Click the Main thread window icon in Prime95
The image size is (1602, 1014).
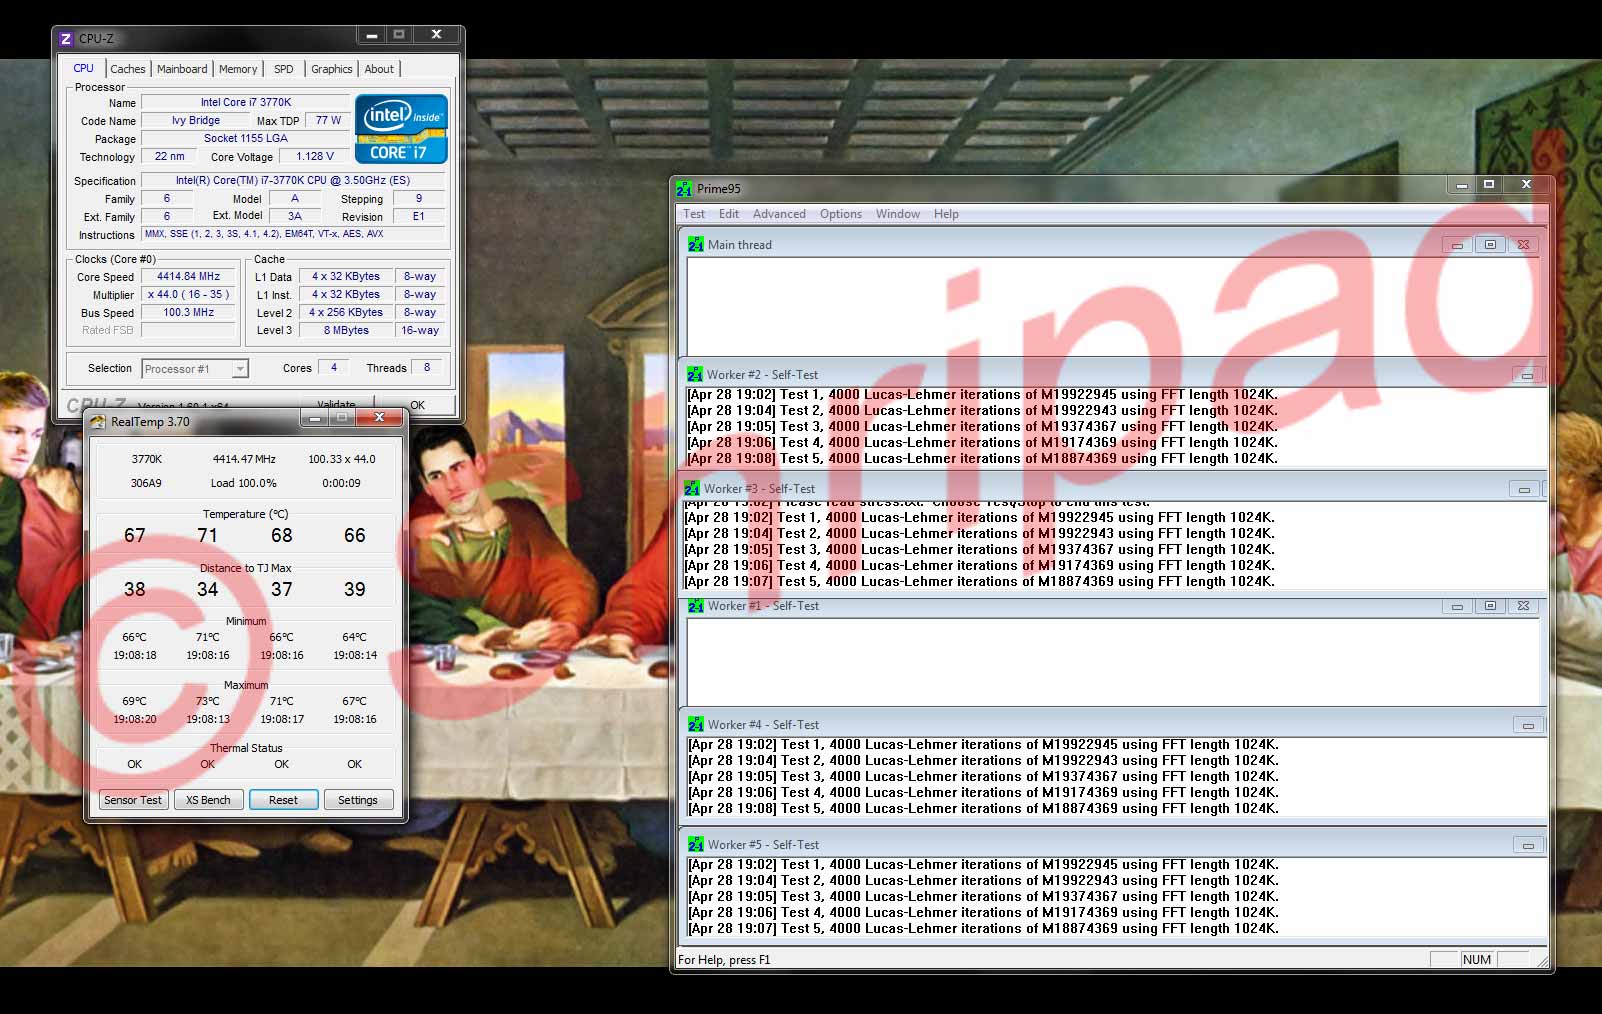(696, 244)
